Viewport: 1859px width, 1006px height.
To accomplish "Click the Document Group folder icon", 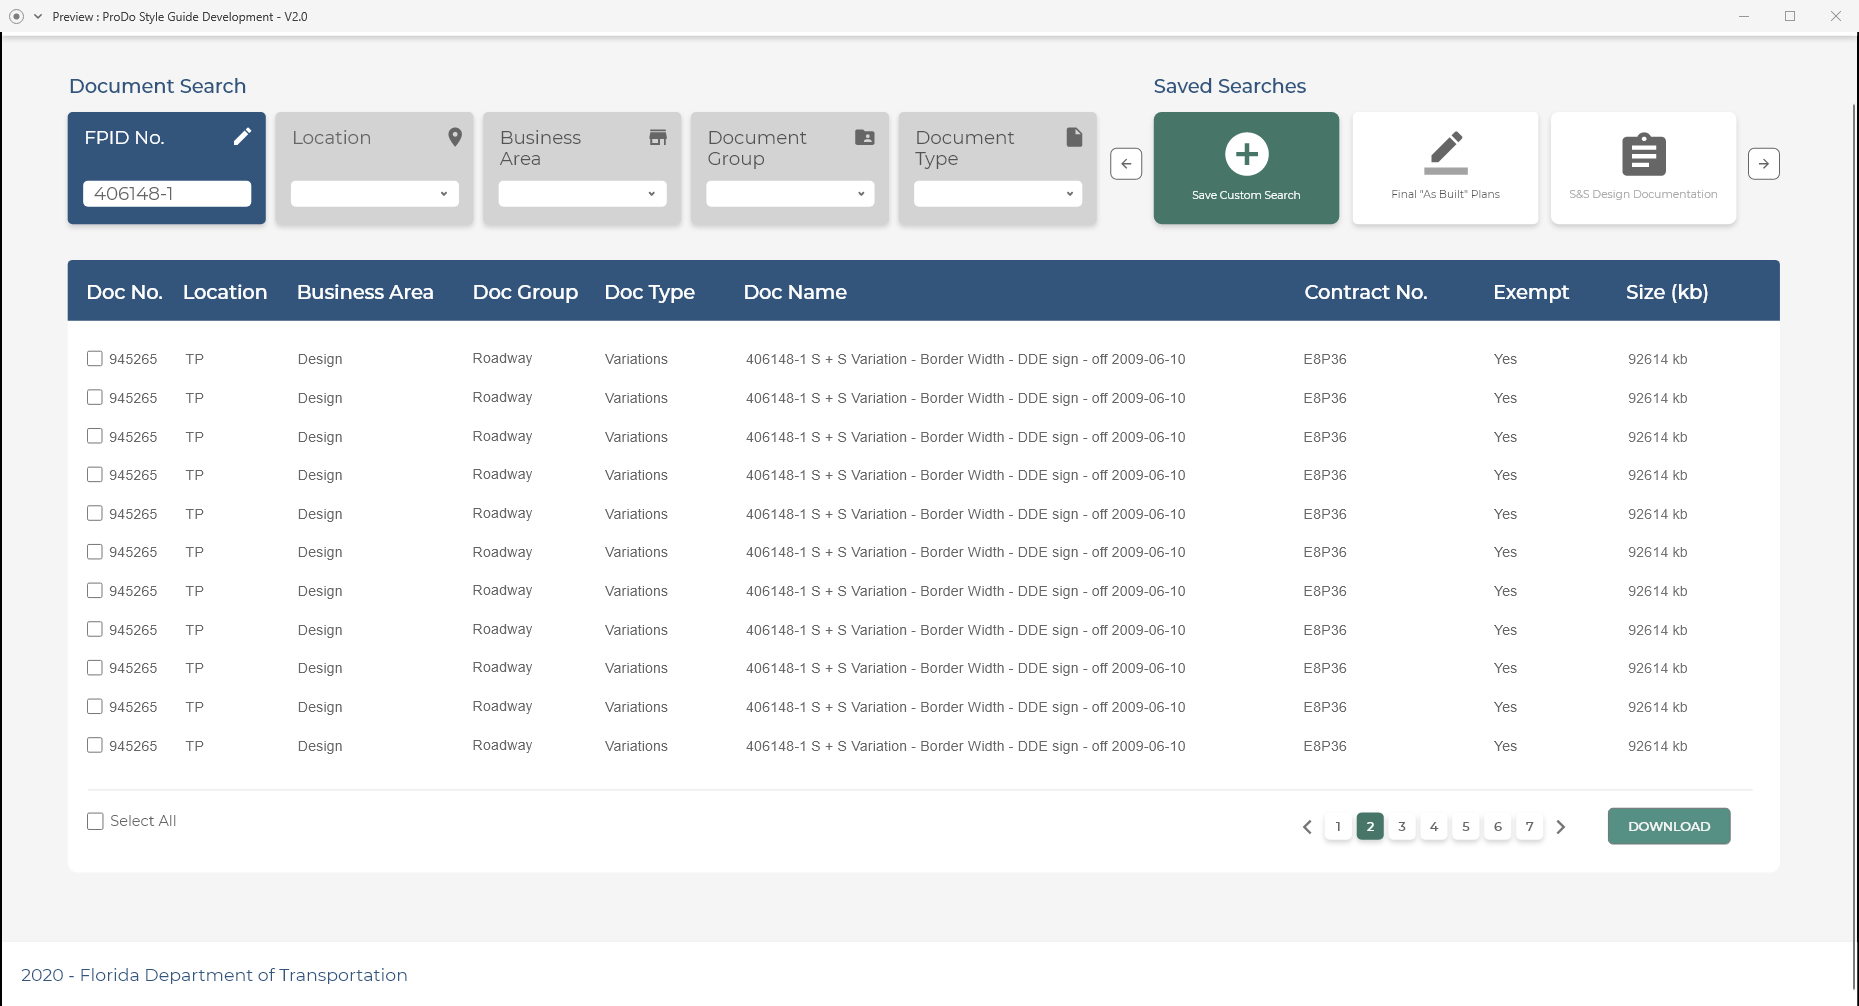I will pyautogui.click(x=865, y=137).
